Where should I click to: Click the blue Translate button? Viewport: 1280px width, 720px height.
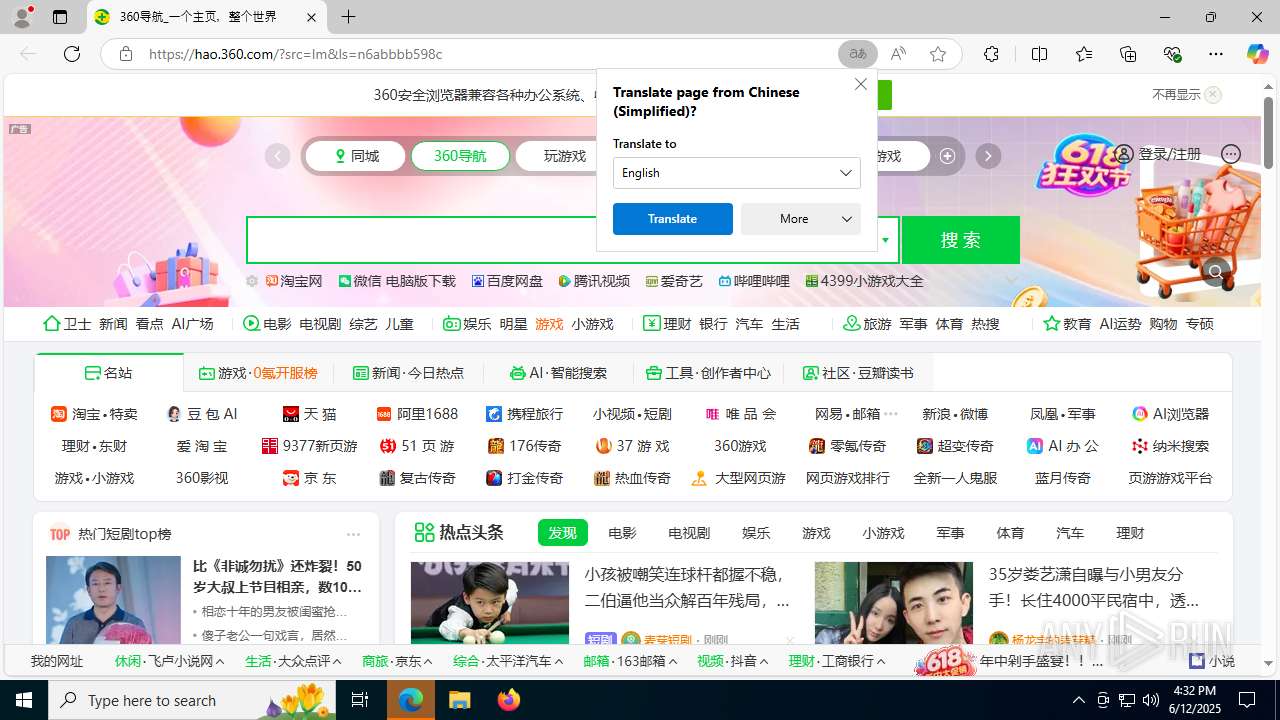click(x=672, y=219)
